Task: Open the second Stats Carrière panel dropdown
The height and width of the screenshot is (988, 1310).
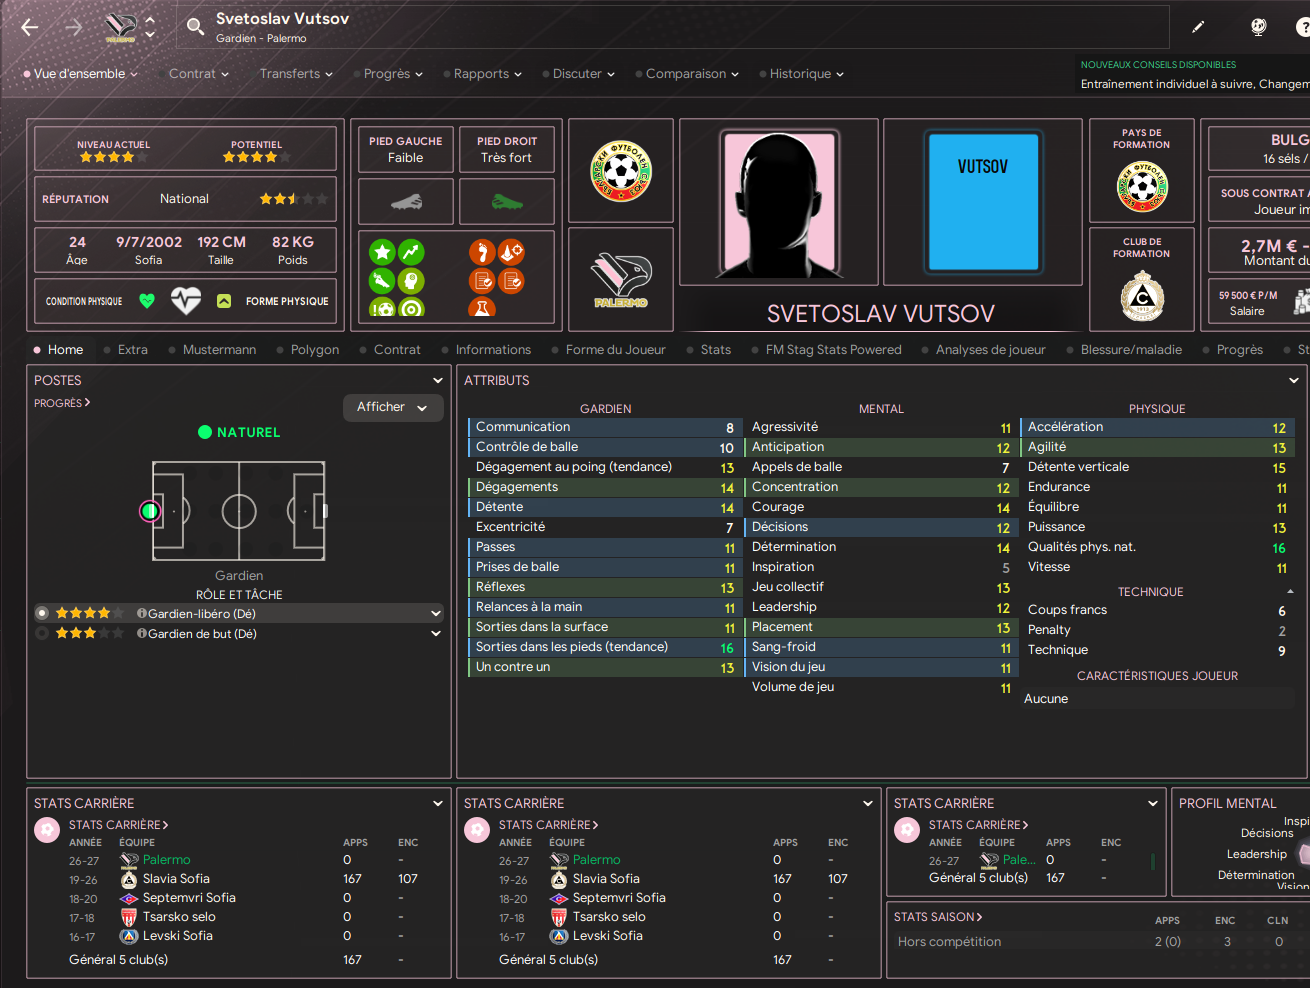Action: coord(868,804)
